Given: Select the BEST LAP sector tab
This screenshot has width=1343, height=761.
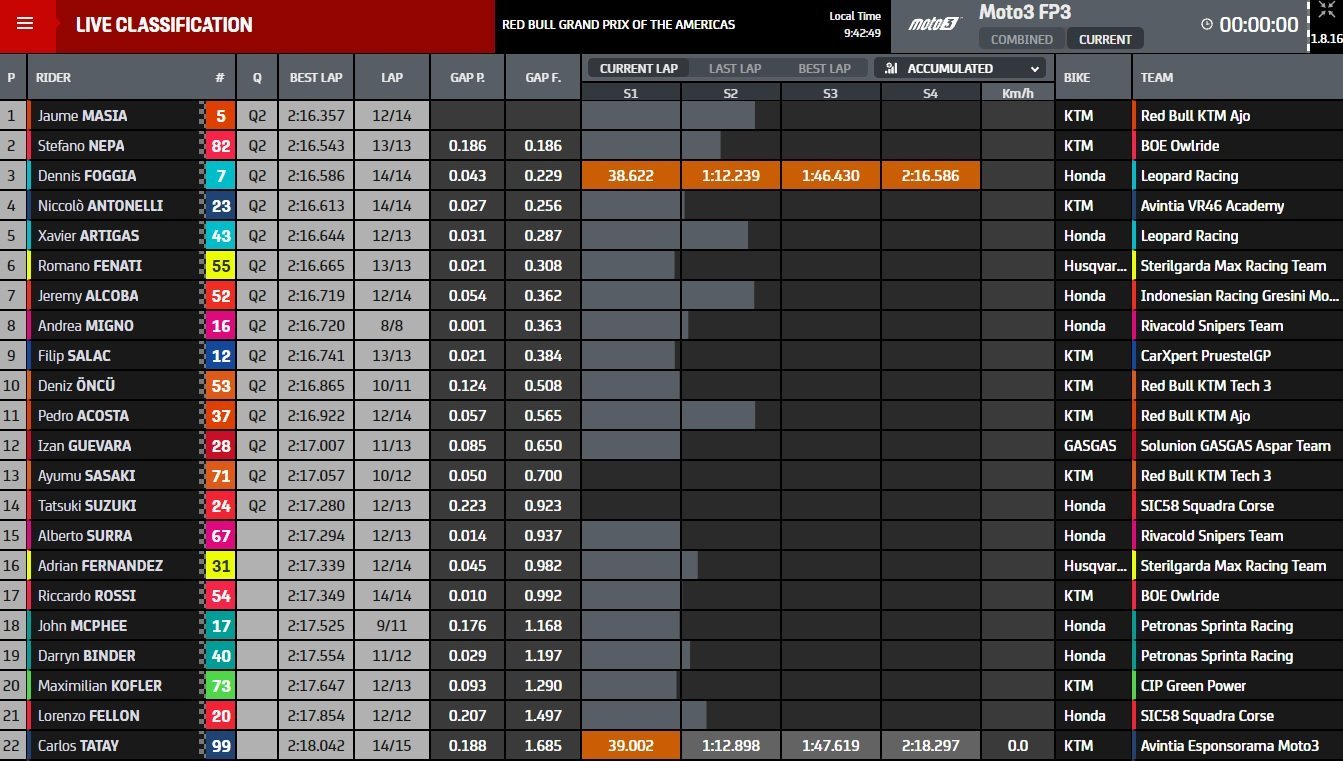Looking at the screenshot, I should [824, 68].
